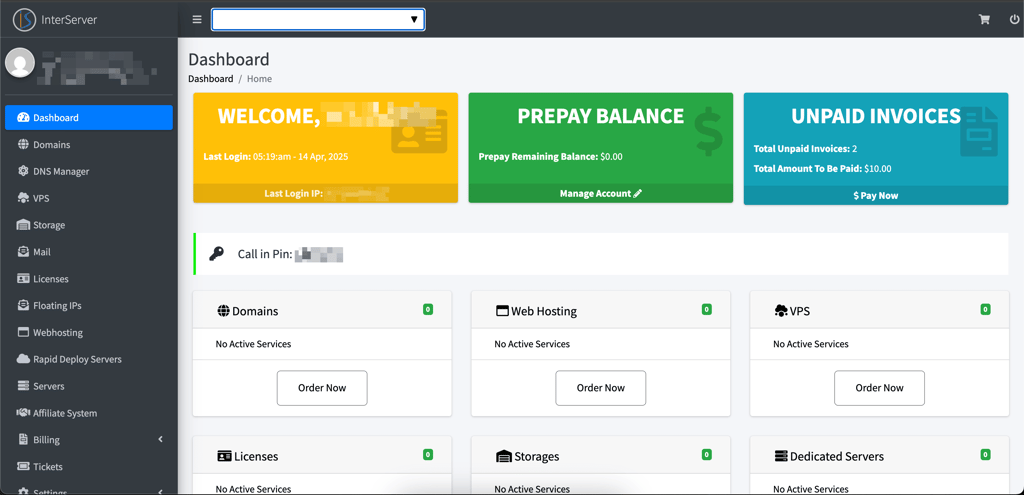Viewport: 1024px width, 495px height.
Task: Click Pay Now in Unpaid Invoices card
Action: coord(876,195)
